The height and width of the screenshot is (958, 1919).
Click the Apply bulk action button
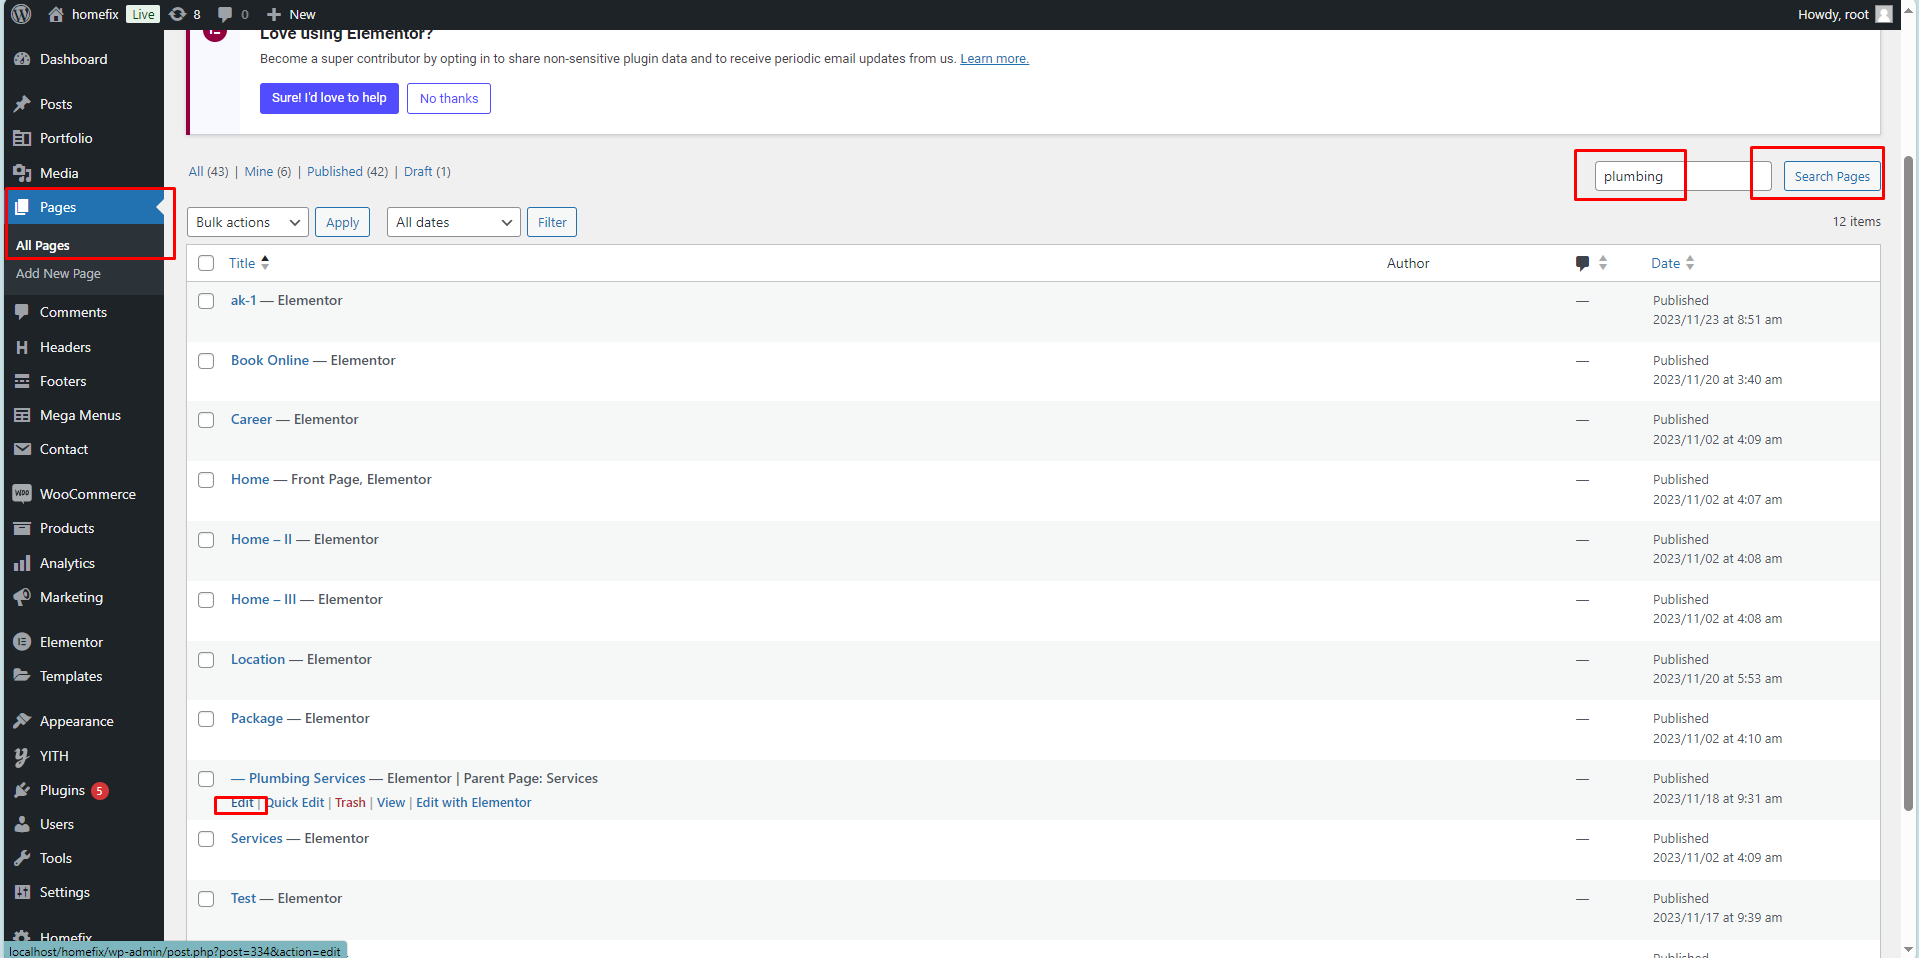tap(342, 222)
